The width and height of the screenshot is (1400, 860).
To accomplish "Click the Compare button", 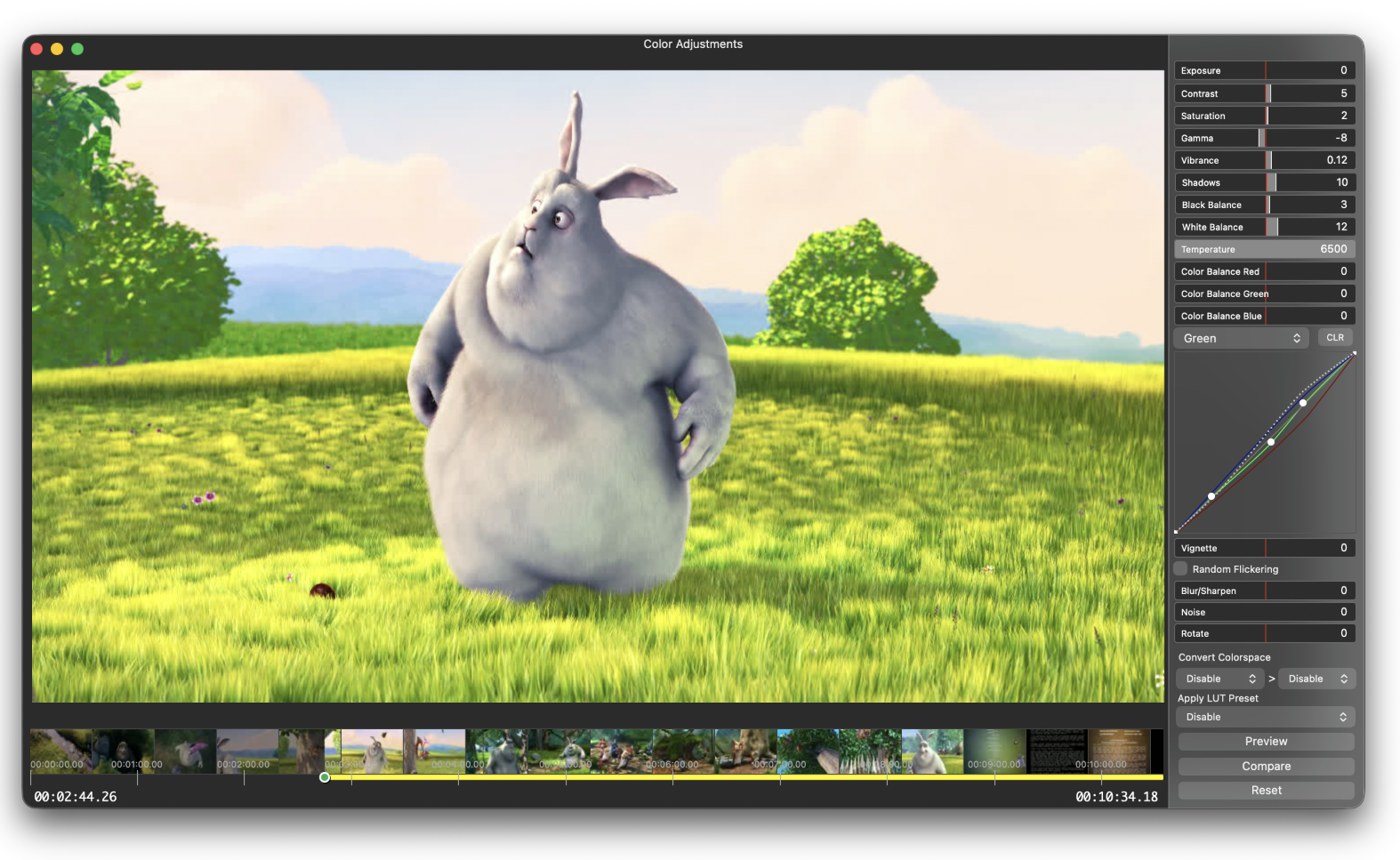I will (x=1266, y=766).
